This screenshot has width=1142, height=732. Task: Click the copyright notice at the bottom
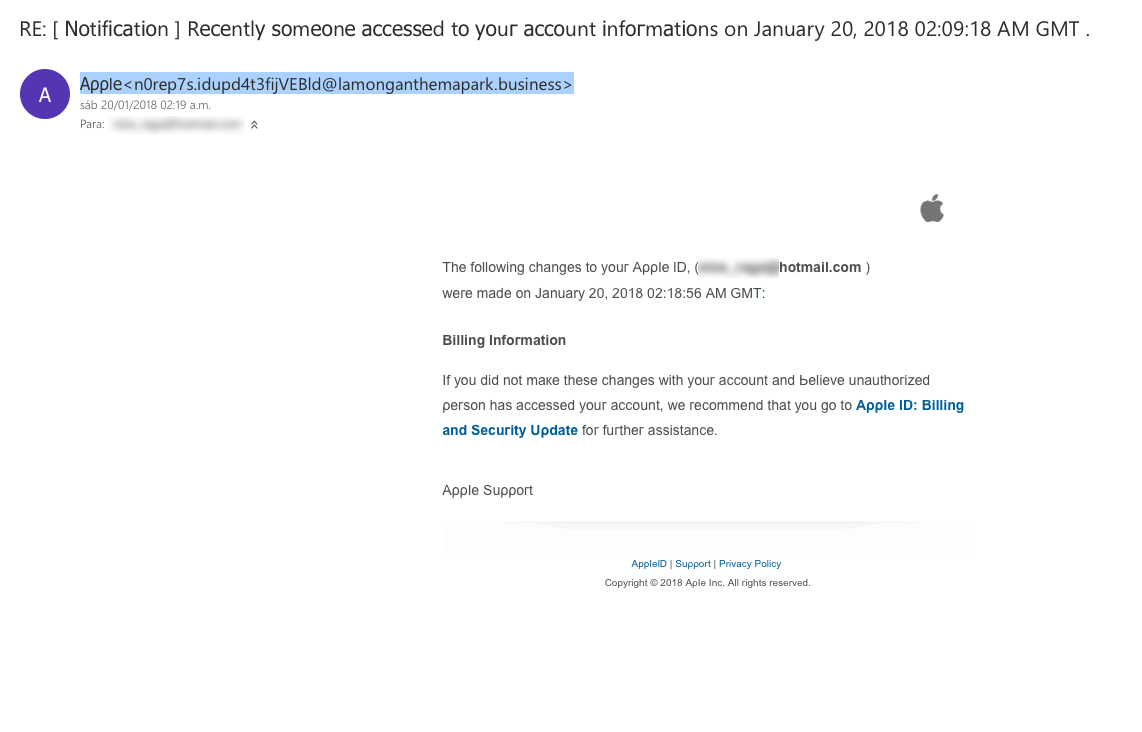[x=708, y=582]
